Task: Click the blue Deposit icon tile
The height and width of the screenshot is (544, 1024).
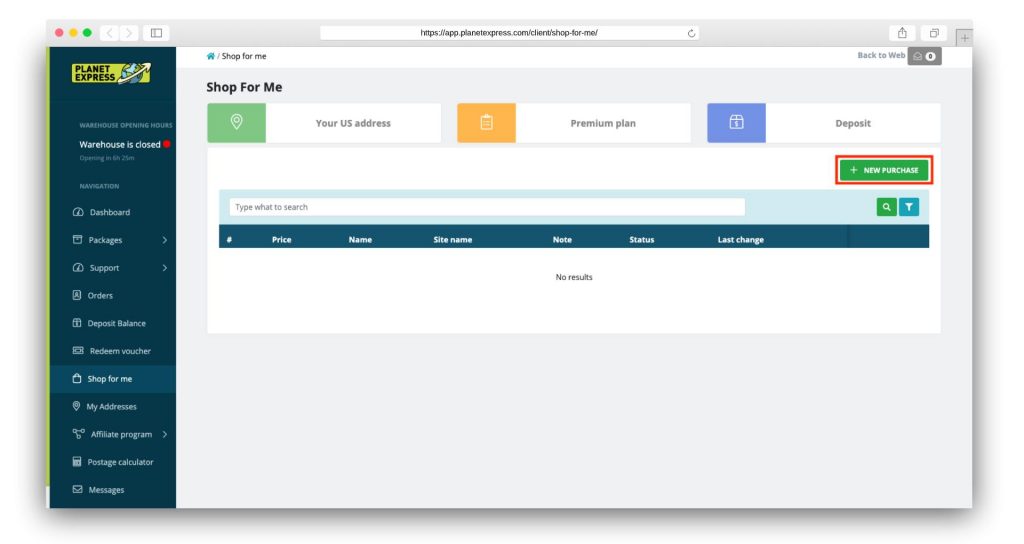Action: pyautogui.click(x=737, y=123)
